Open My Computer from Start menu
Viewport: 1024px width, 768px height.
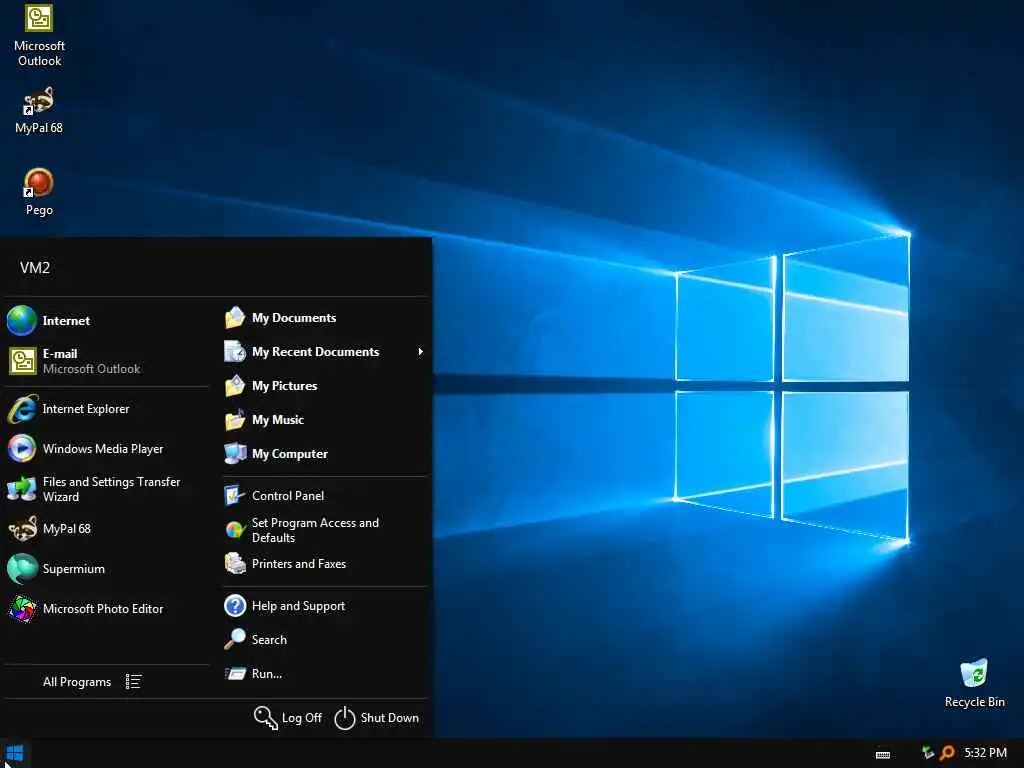tap(325, 454)
